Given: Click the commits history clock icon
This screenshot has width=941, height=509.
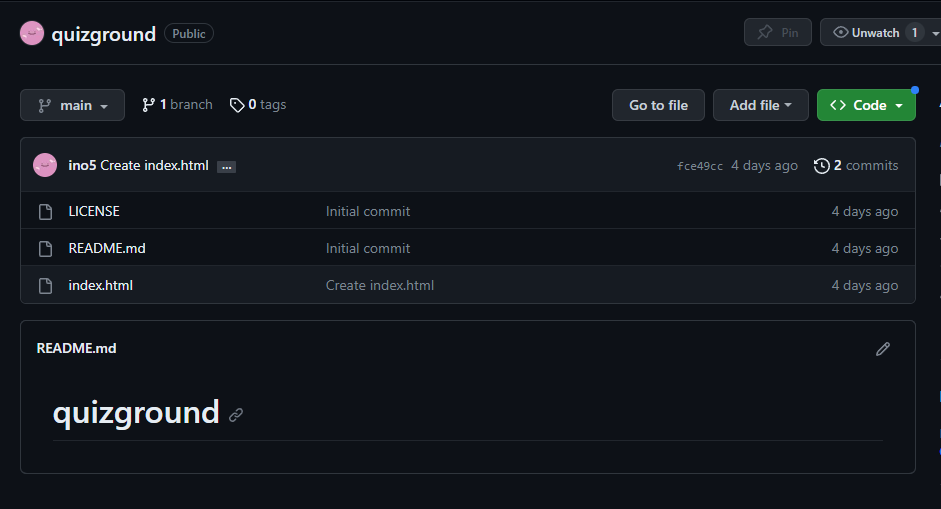Looking at the screenshot, I should 822,166.
